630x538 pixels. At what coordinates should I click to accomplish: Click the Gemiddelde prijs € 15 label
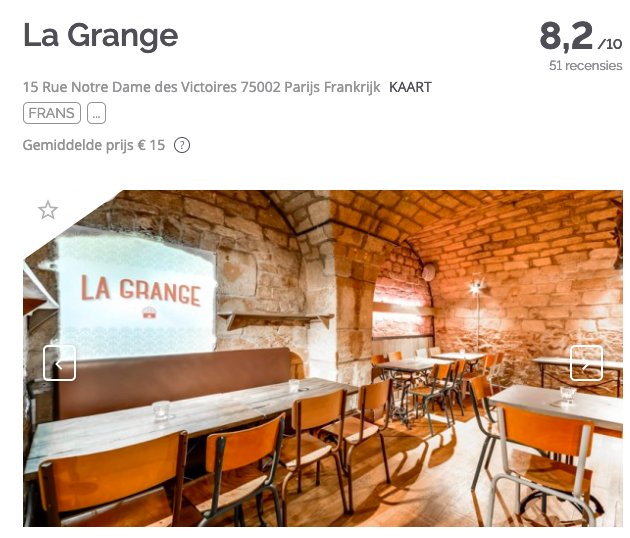pyautogui.click(x=94, y=145)
